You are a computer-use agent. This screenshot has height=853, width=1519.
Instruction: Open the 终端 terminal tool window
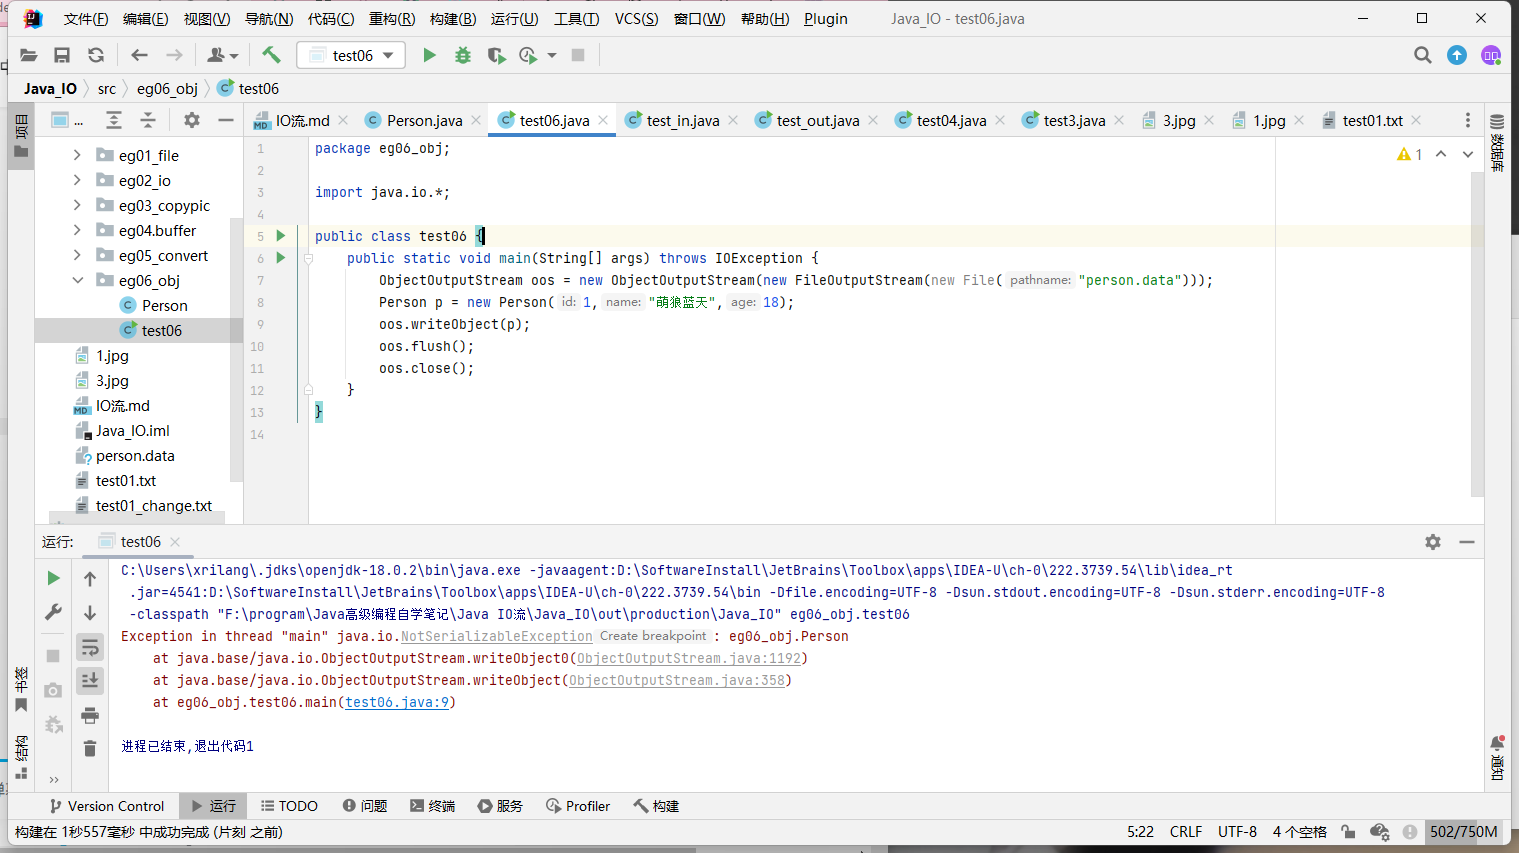tap(432, 806)
